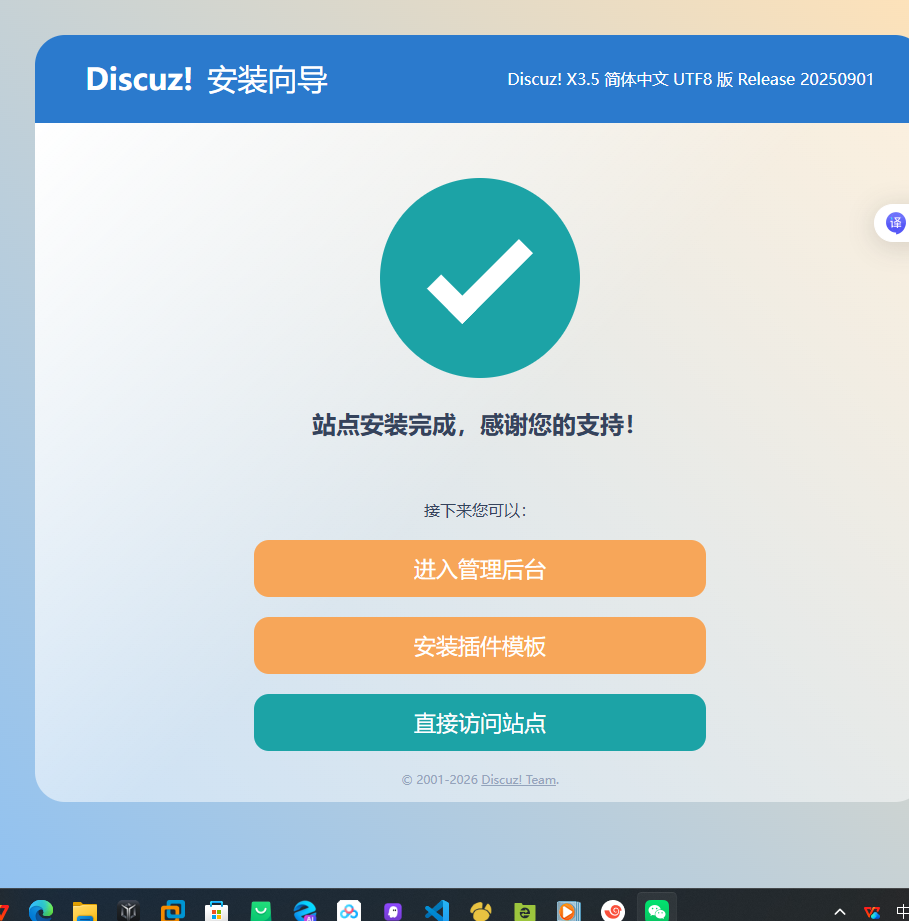909x921 pixels.
Task: Click the large green checkmark success icon
Action: [x=480, y=278]
